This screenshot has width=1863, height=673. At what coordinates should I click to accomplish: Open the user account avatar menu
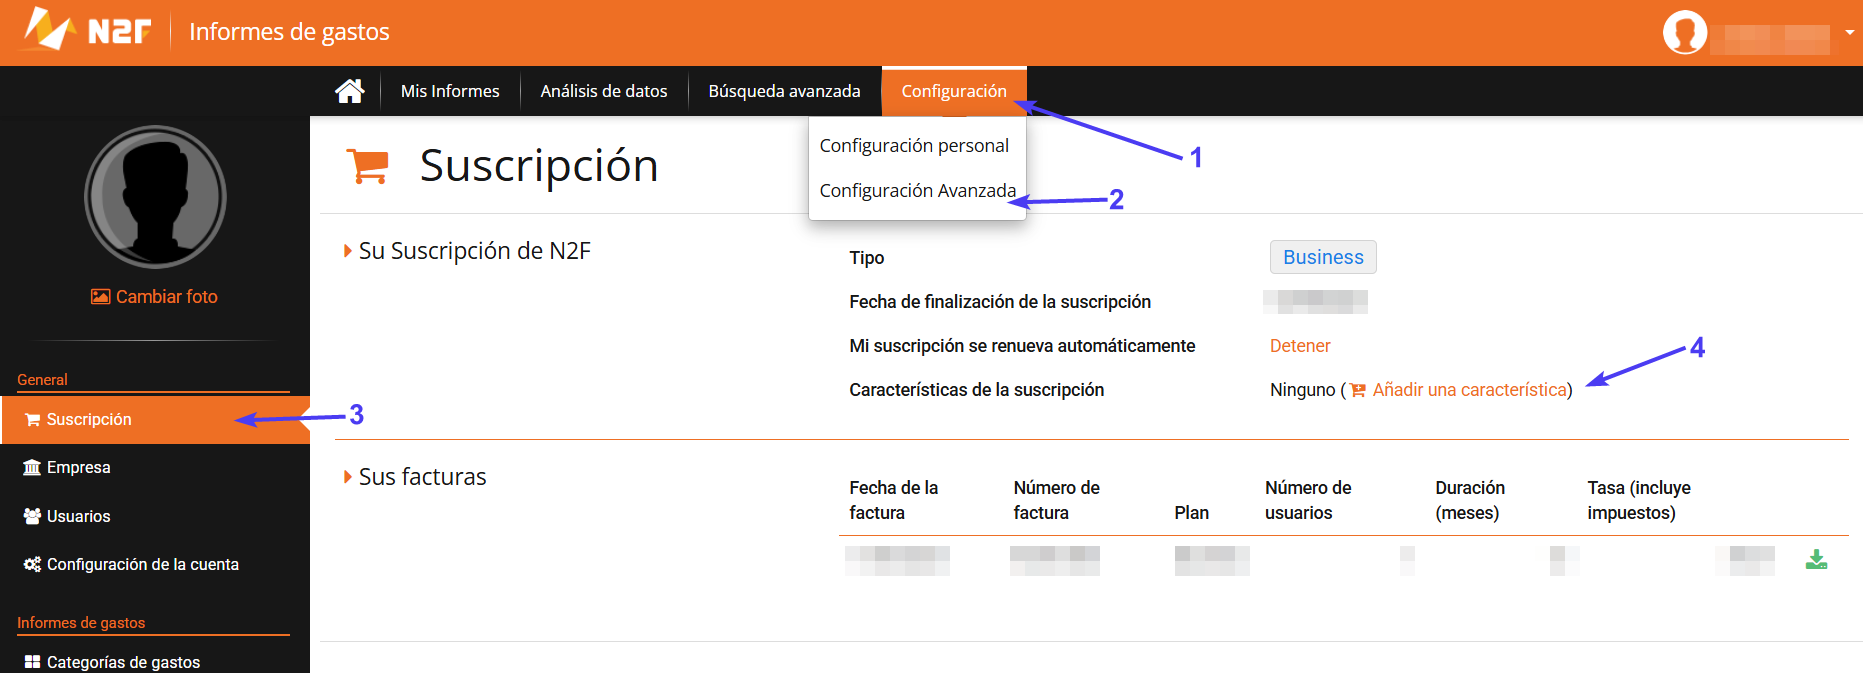pos(1685,32)
